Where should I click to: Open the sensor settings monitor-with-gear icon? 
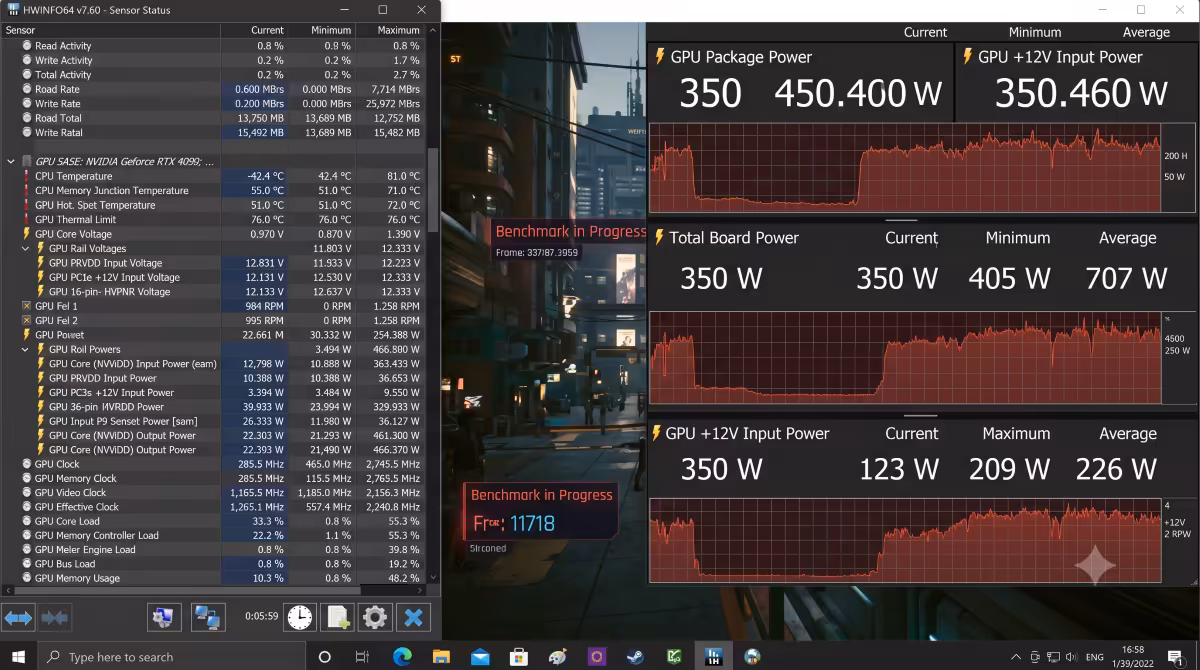[x=164, y=617]
